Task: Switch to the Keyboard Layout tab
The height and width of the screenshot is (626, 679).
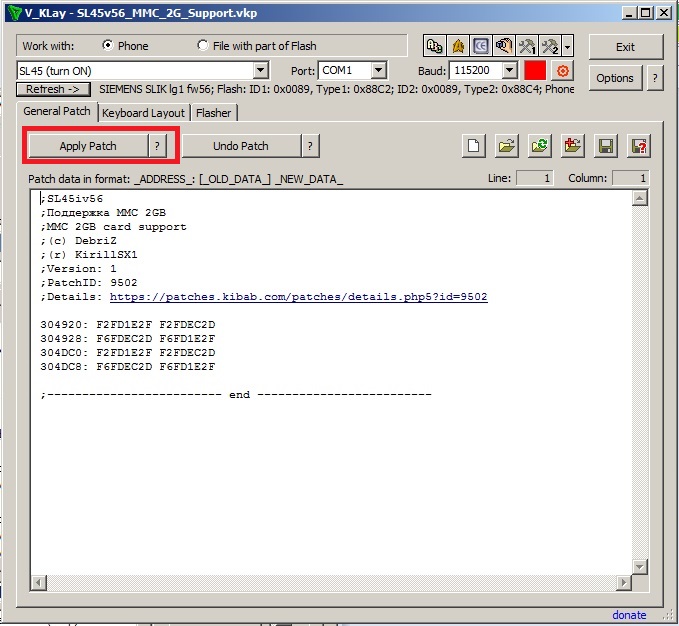Action: pyautogui.click(x=143, y=113)
